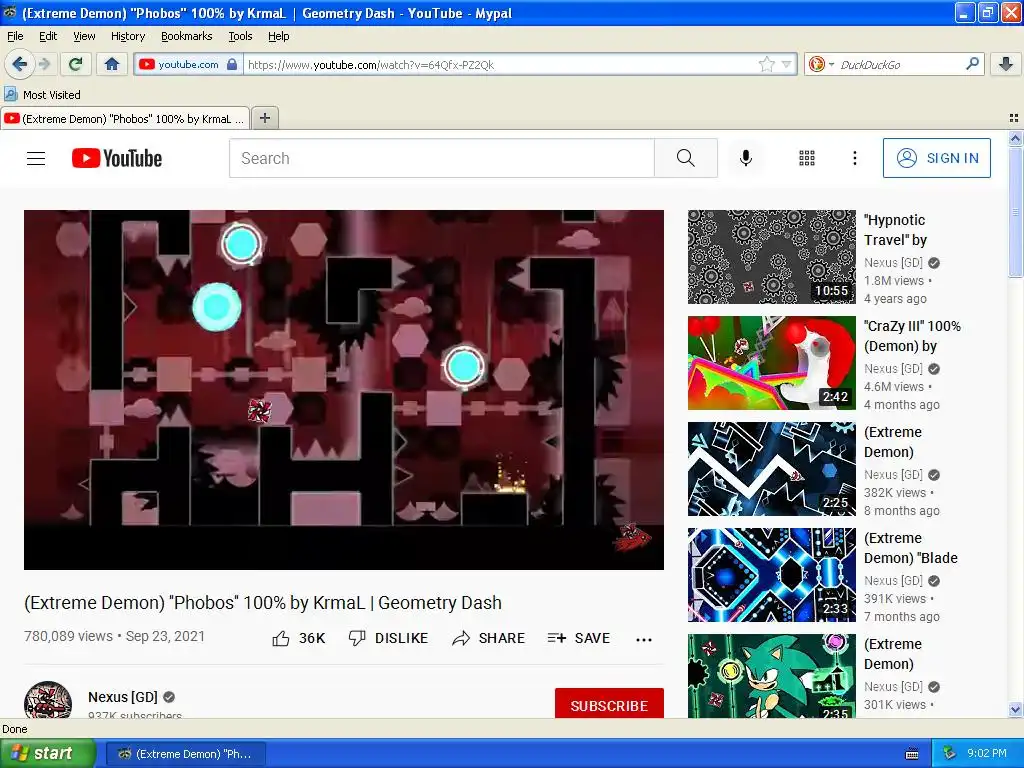1024x768 pixels.
Task: Open the 2:25 Extreme Demon video thumbnail
Action: pyautogui.click(x=771, y=469)
